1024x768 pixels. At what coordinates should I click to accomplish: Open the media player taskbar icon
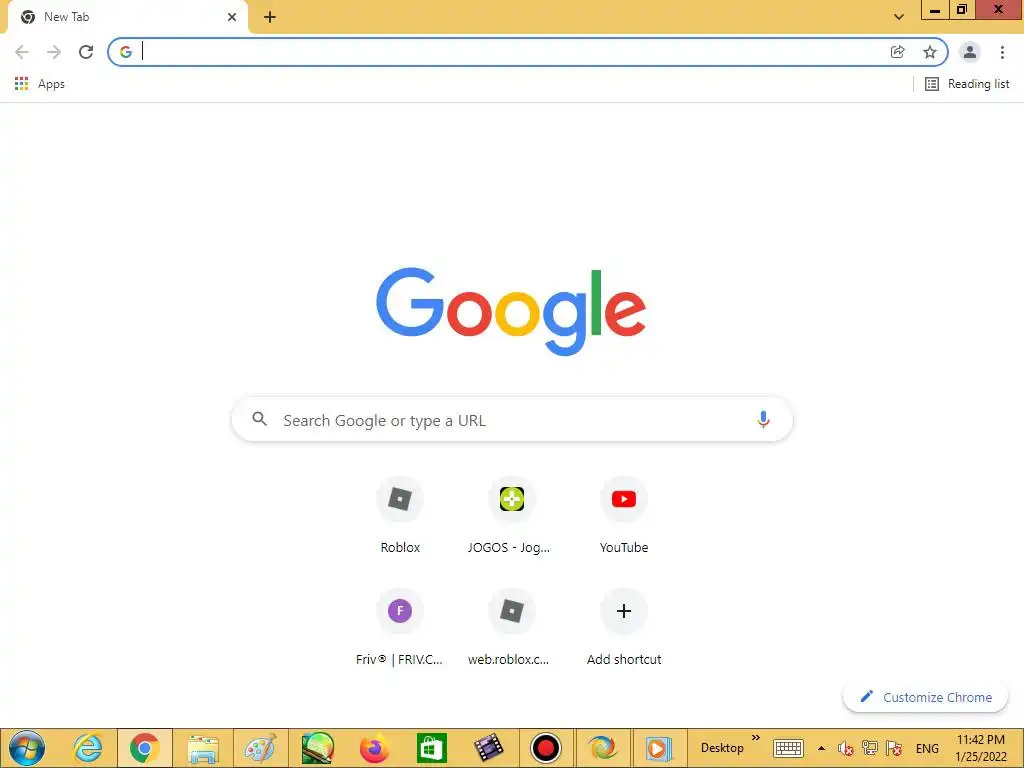click(658, 748)
